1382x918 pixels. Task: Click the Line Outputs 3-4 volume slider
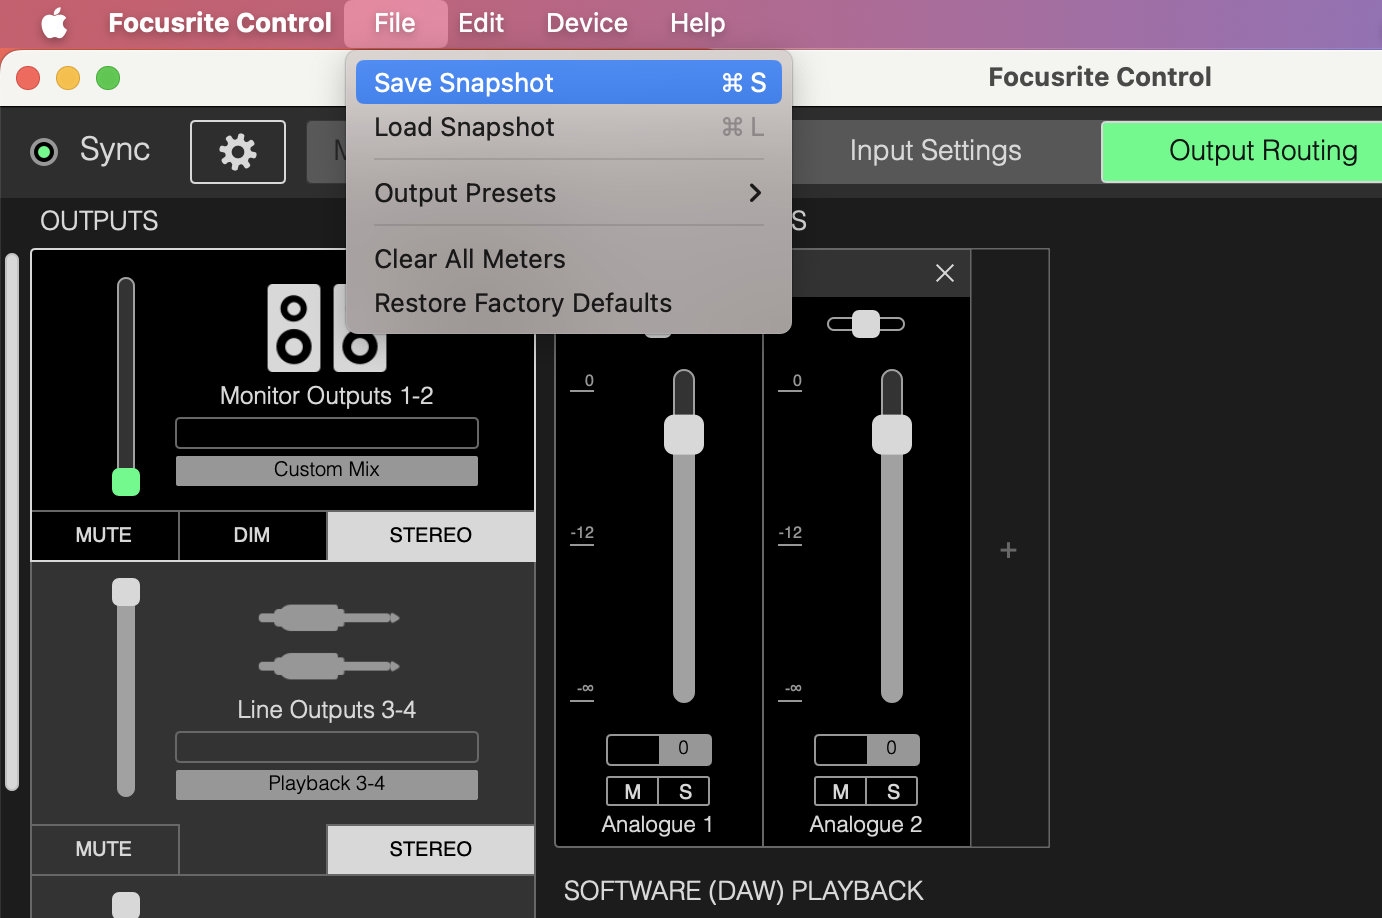(126, 688)
